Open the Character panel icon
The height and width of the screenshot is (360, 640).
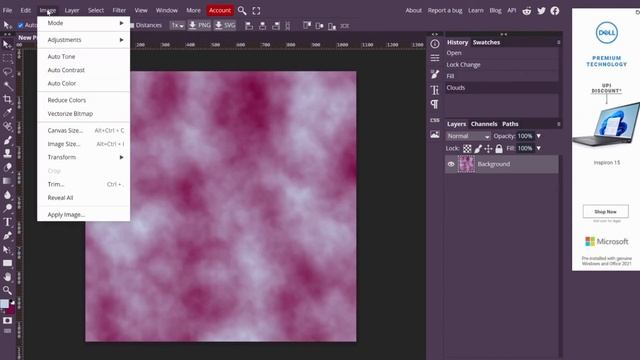(x=435, y=90)
